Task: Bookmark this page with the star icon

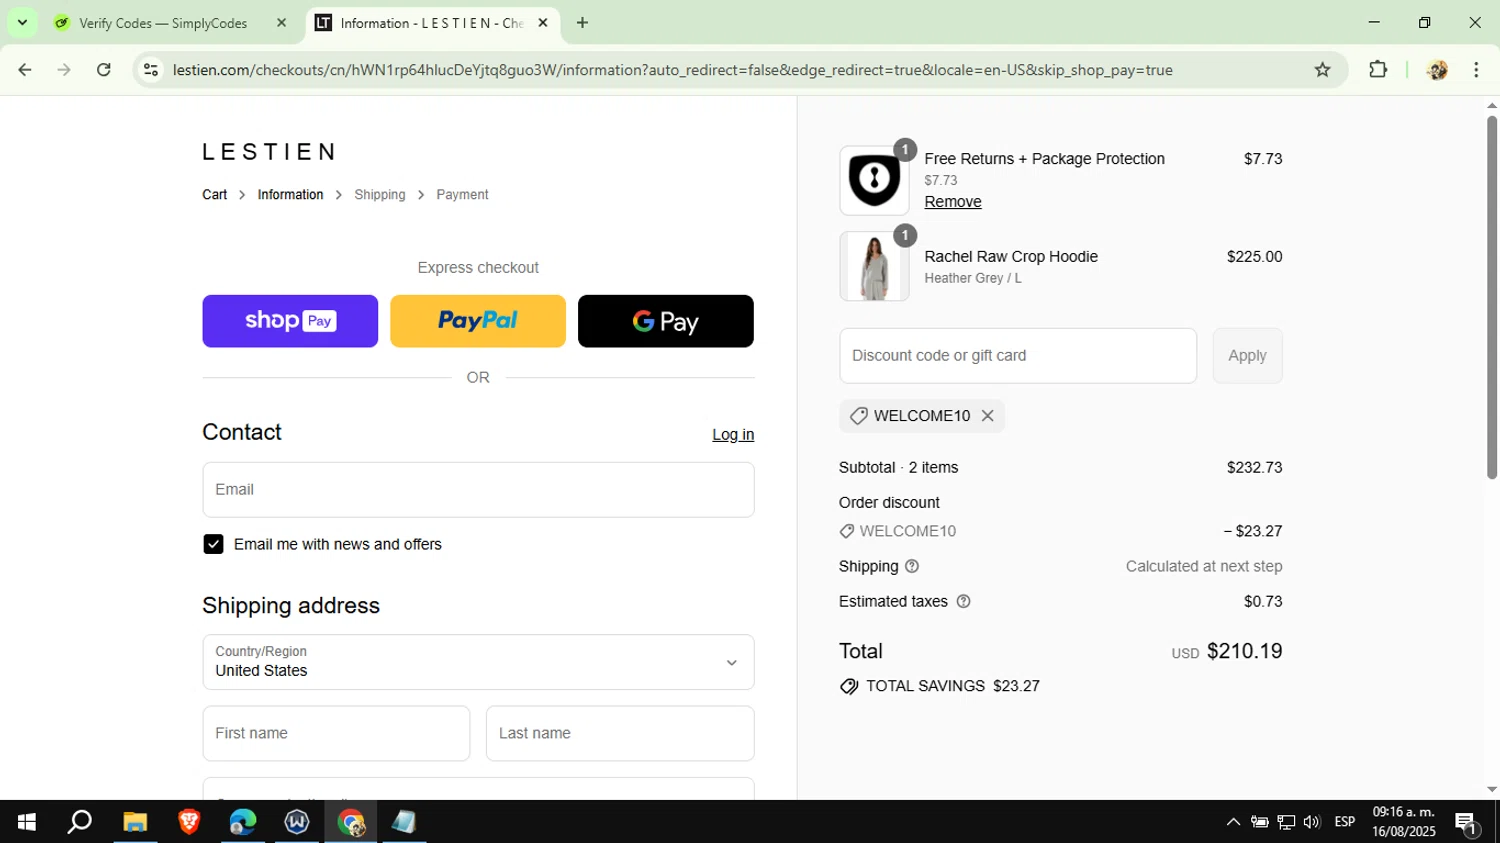Action: point(1322,70)
